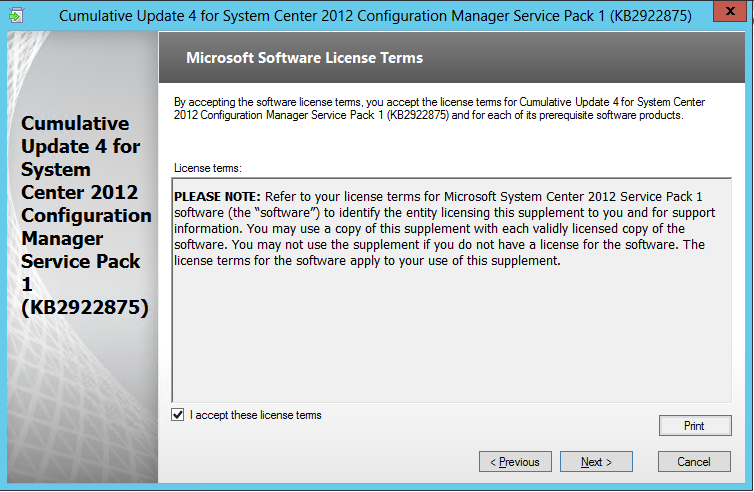
Task: Click the installer icon in title bar
Action: click(14, 15)
